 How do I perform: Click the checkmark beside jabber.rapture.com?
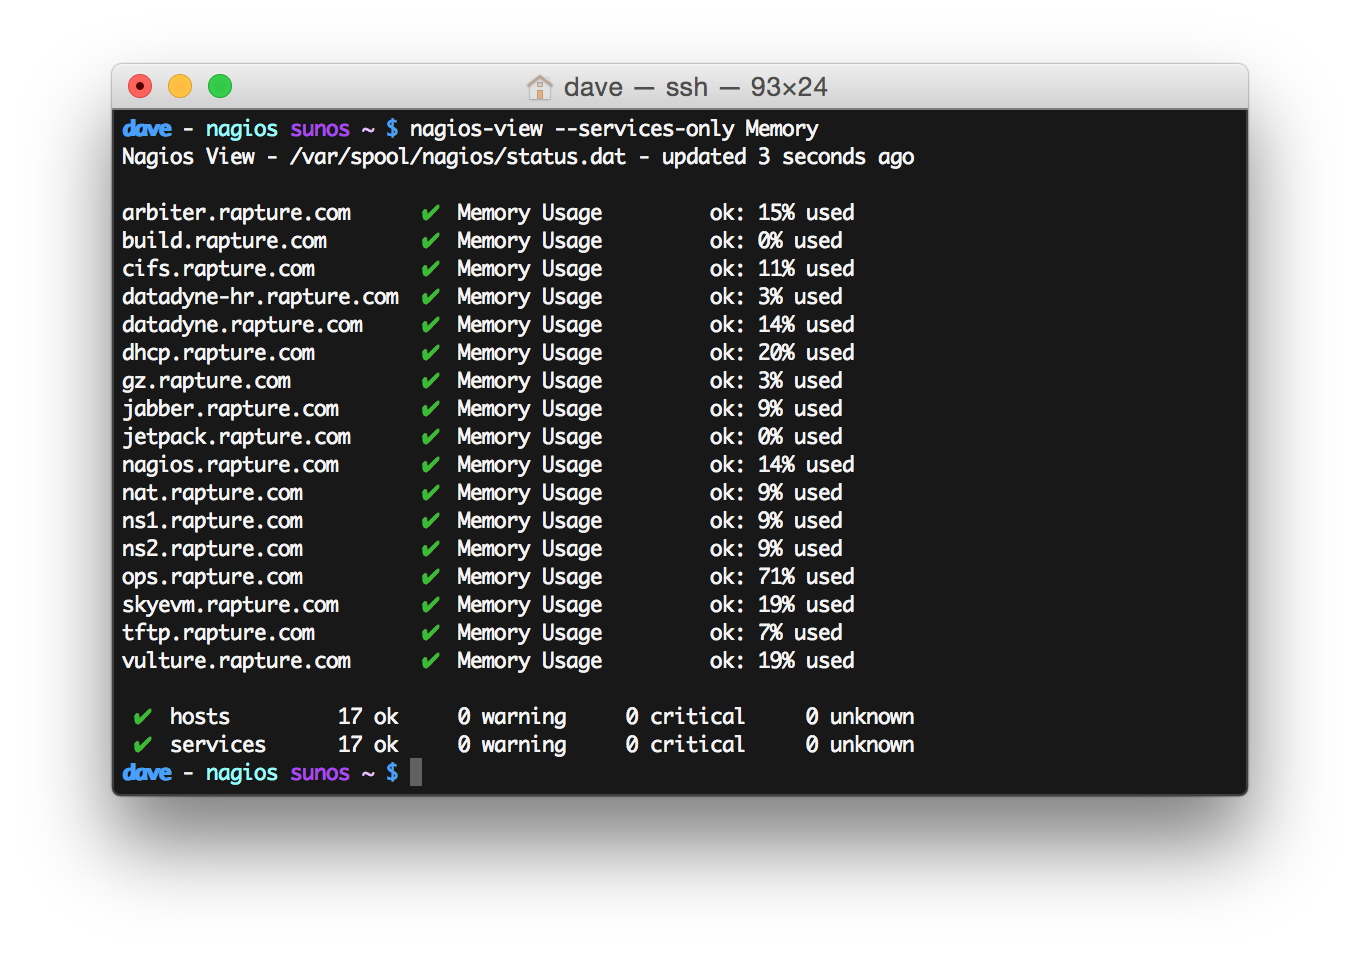[431, 409]
